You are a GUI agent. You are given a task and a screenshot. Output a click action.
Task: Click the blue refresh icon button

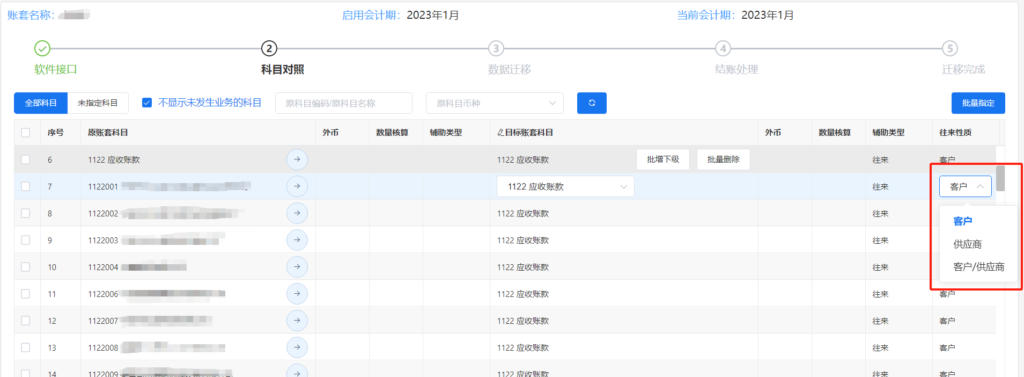[592, 103]
